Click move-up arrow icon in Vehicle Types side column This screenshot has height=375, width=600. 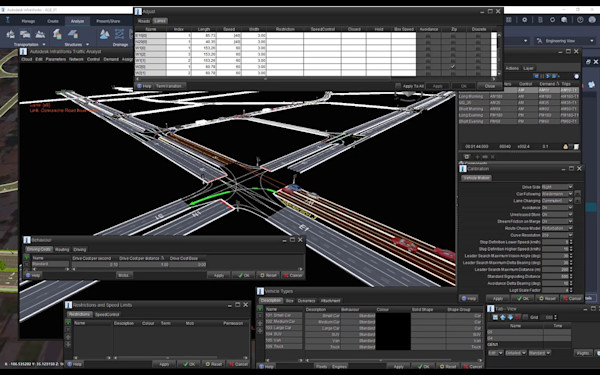[260, 323]
